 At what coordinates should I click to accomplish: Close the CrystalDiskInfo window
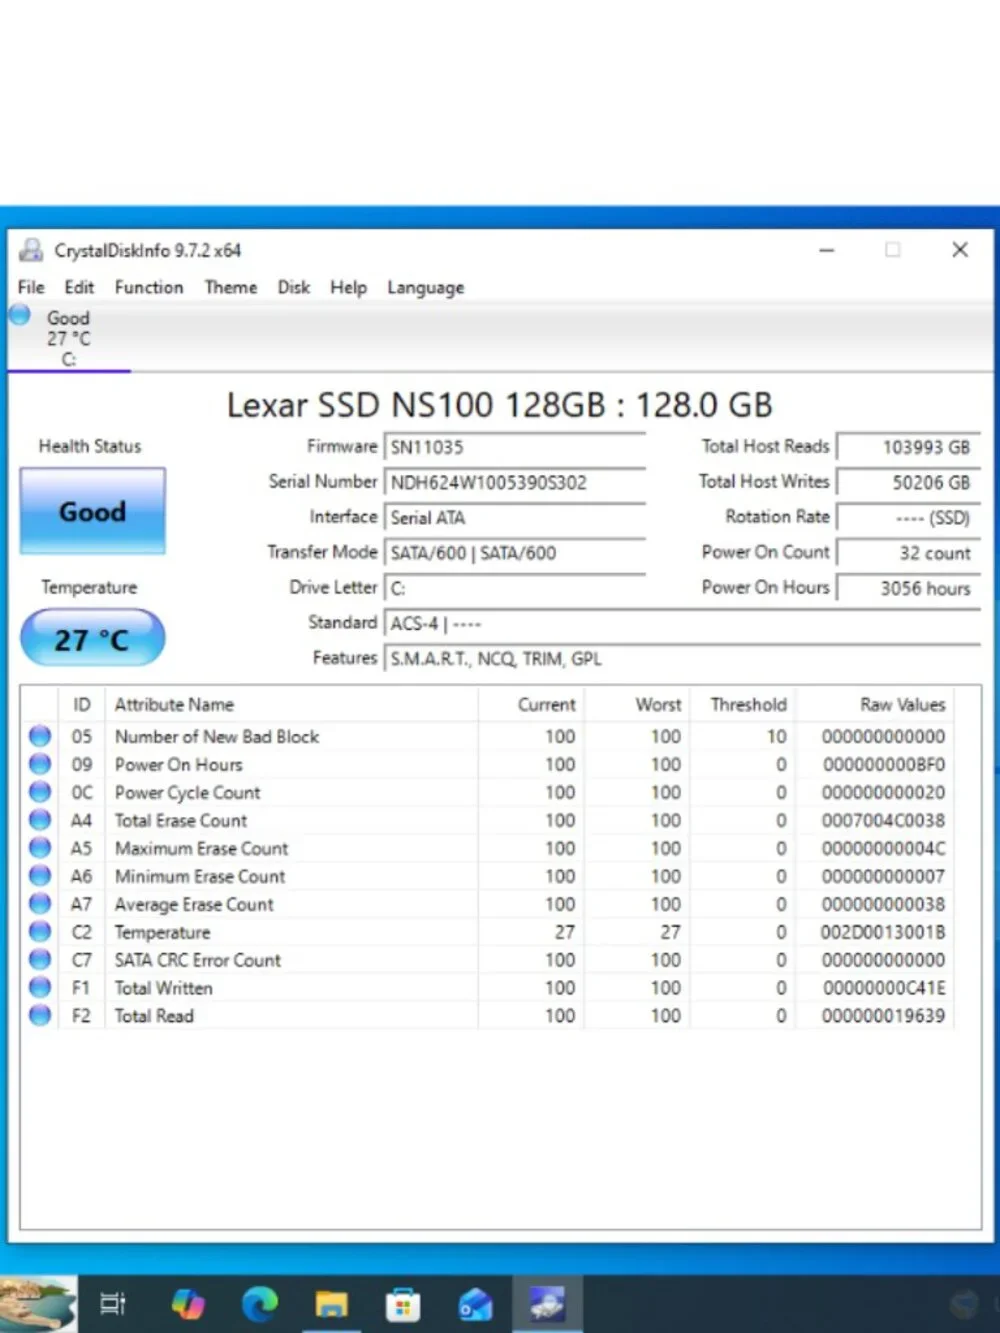pyautogui.click(x=960, y=250)
